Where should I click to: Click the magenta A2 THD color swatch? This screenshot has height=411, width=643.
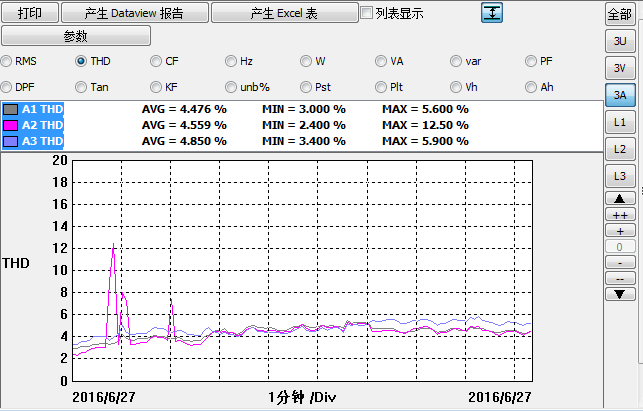(11, 126)
